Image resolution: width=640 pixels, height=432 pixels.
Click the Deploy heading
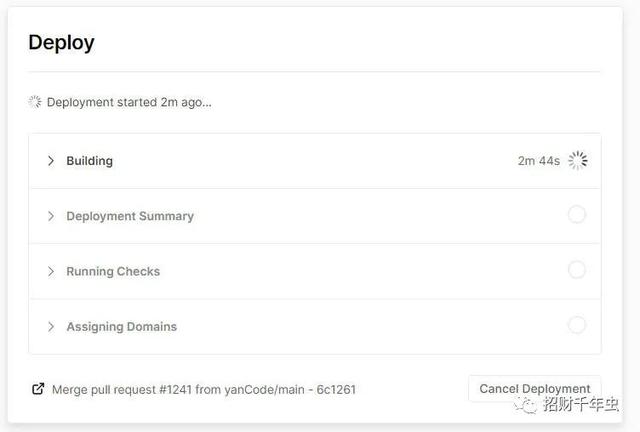(61, 43)
